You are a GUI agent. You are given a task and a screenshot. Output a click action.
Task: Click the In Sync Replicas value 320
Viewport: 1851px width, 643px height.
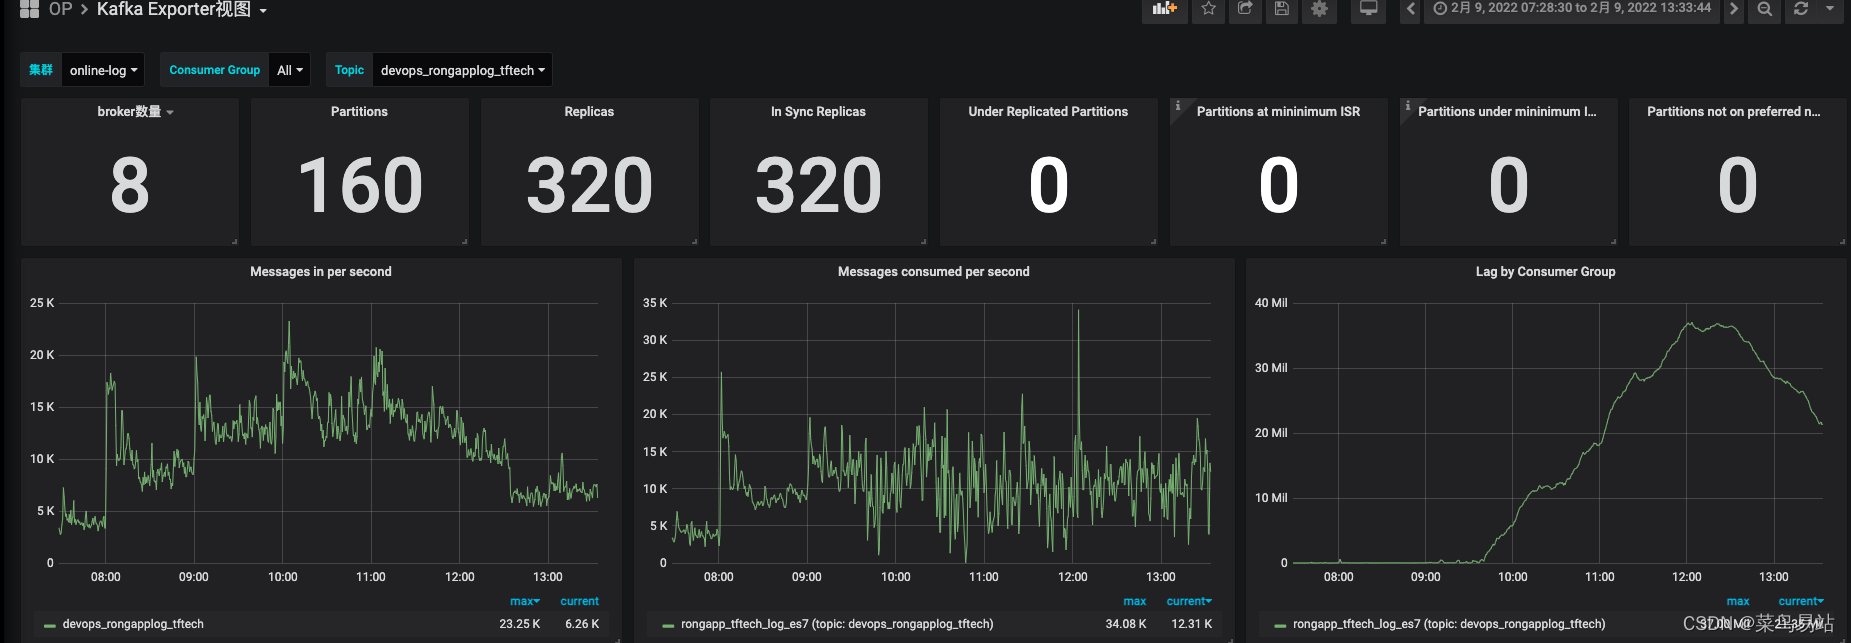[818, 186]
